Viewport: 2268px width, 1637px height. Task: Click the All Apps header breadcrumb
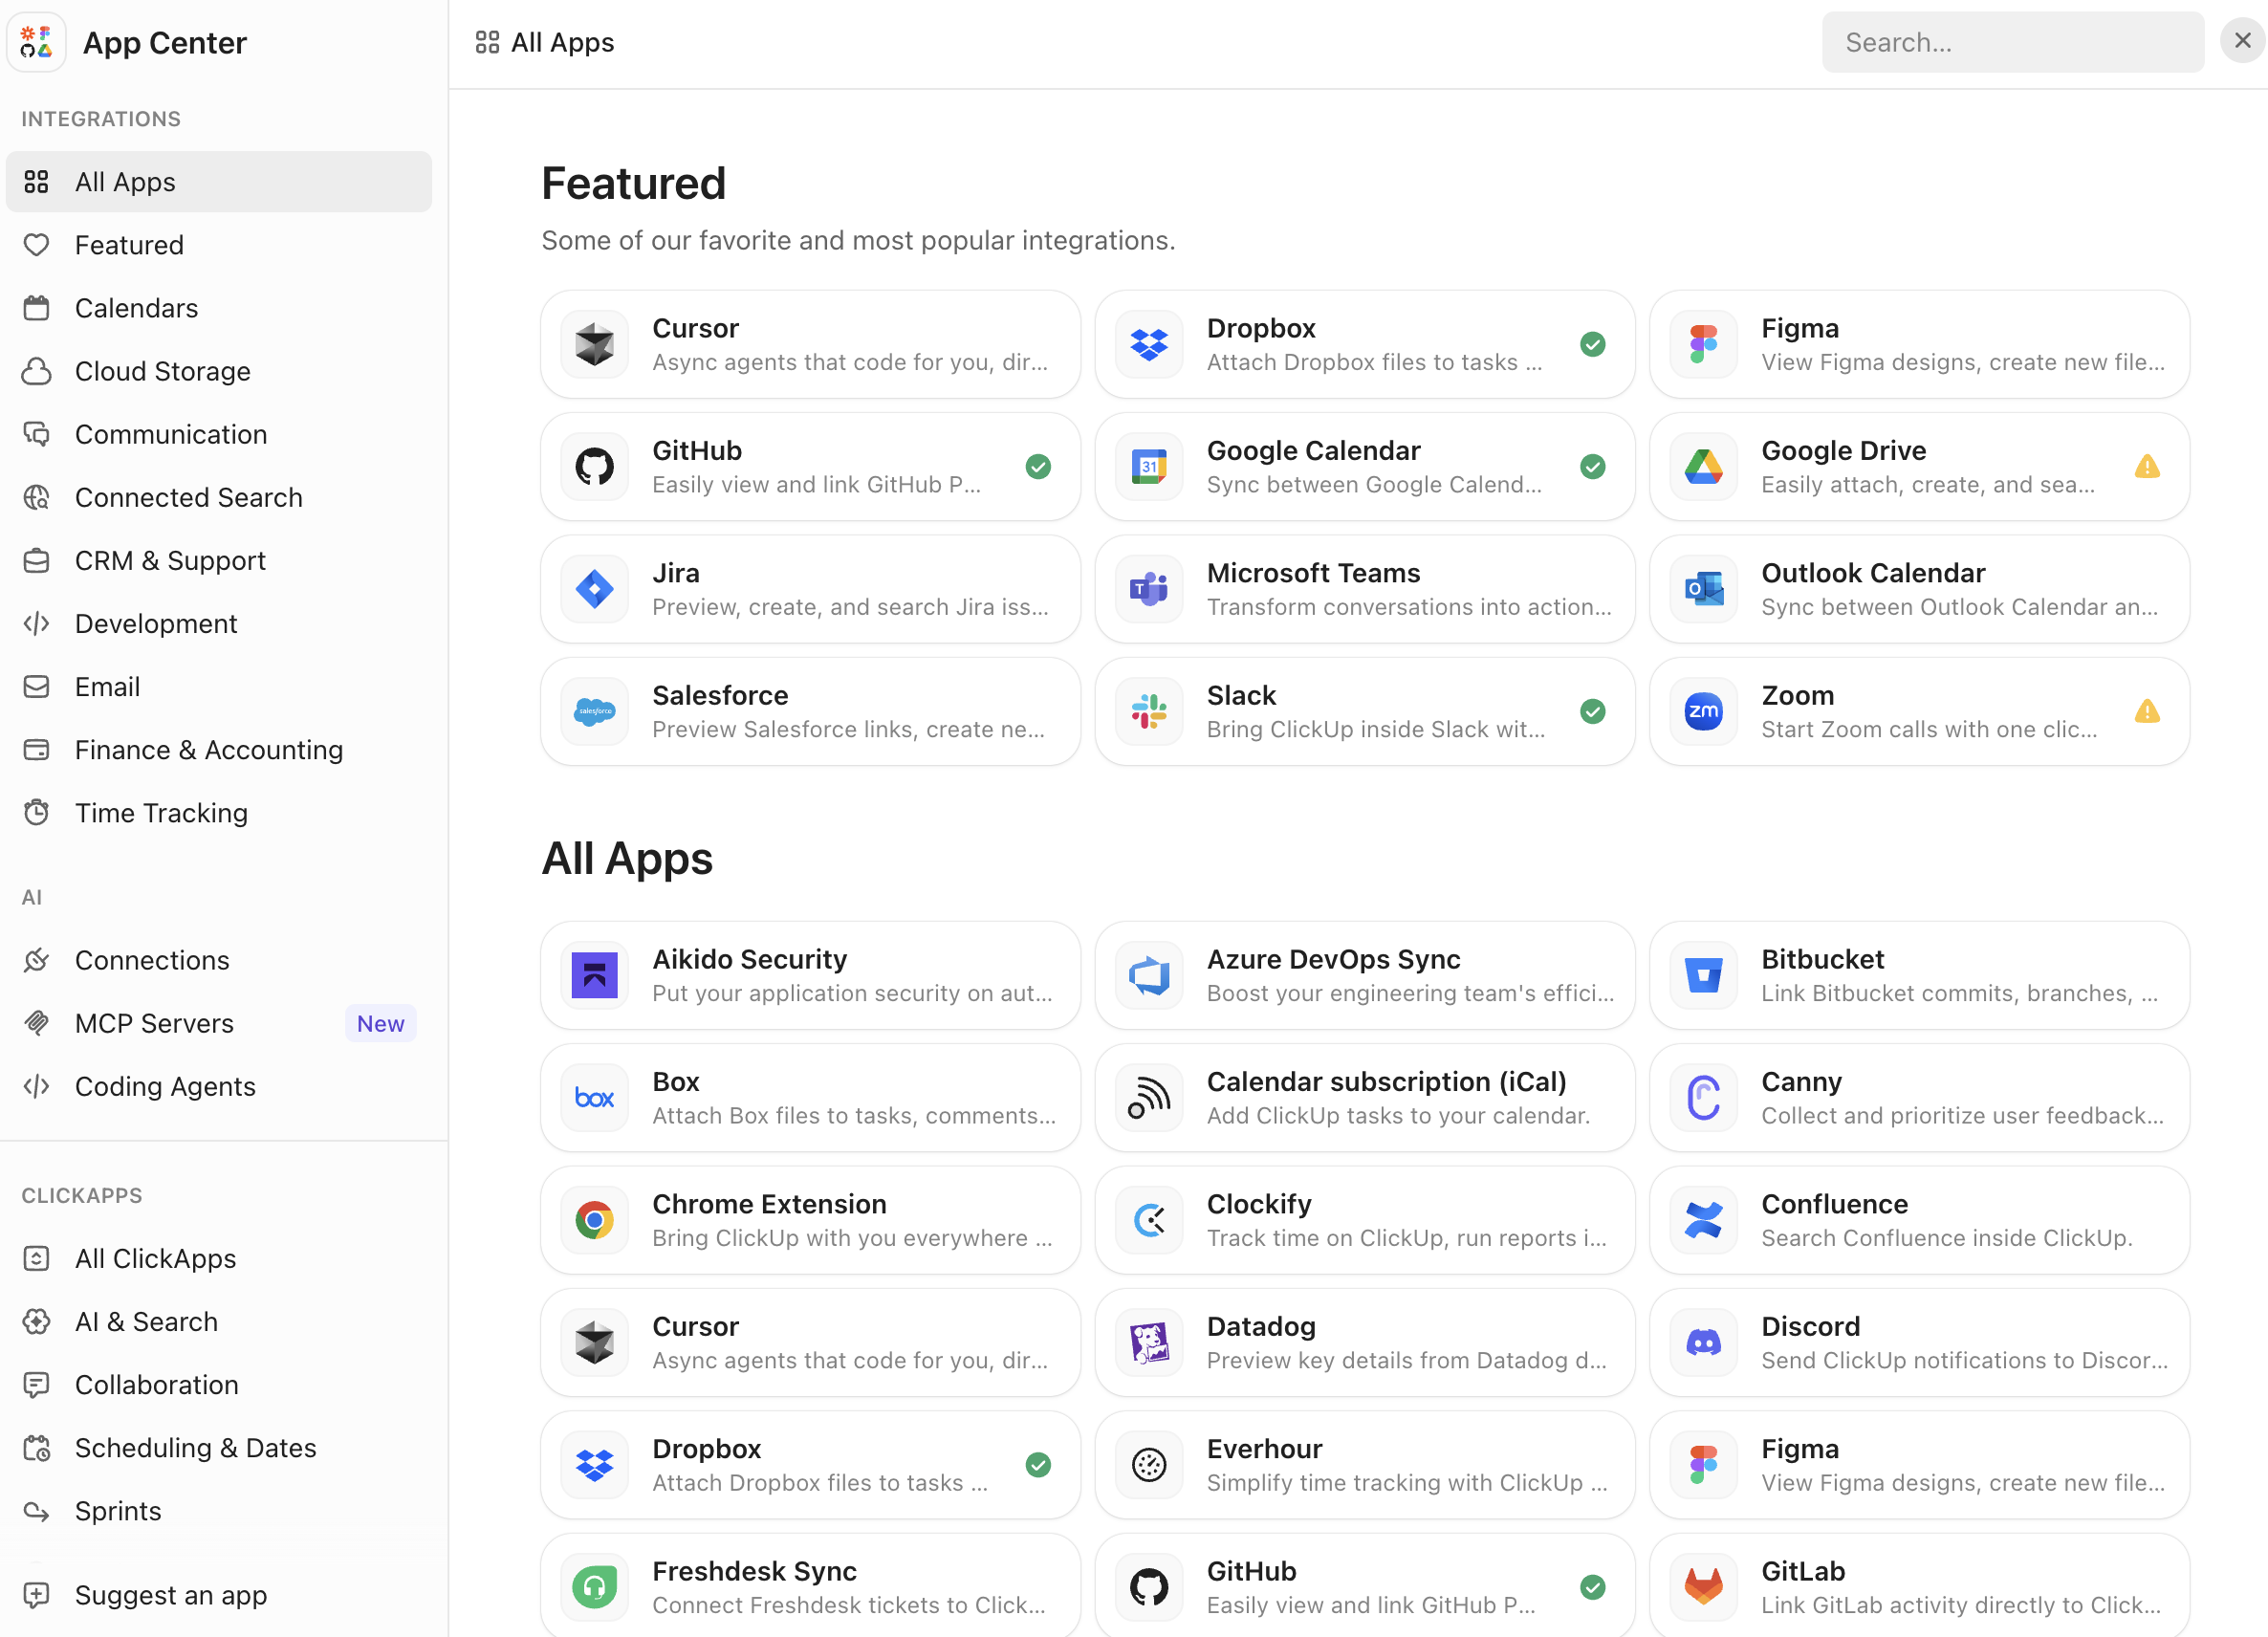tap(545, 42)
